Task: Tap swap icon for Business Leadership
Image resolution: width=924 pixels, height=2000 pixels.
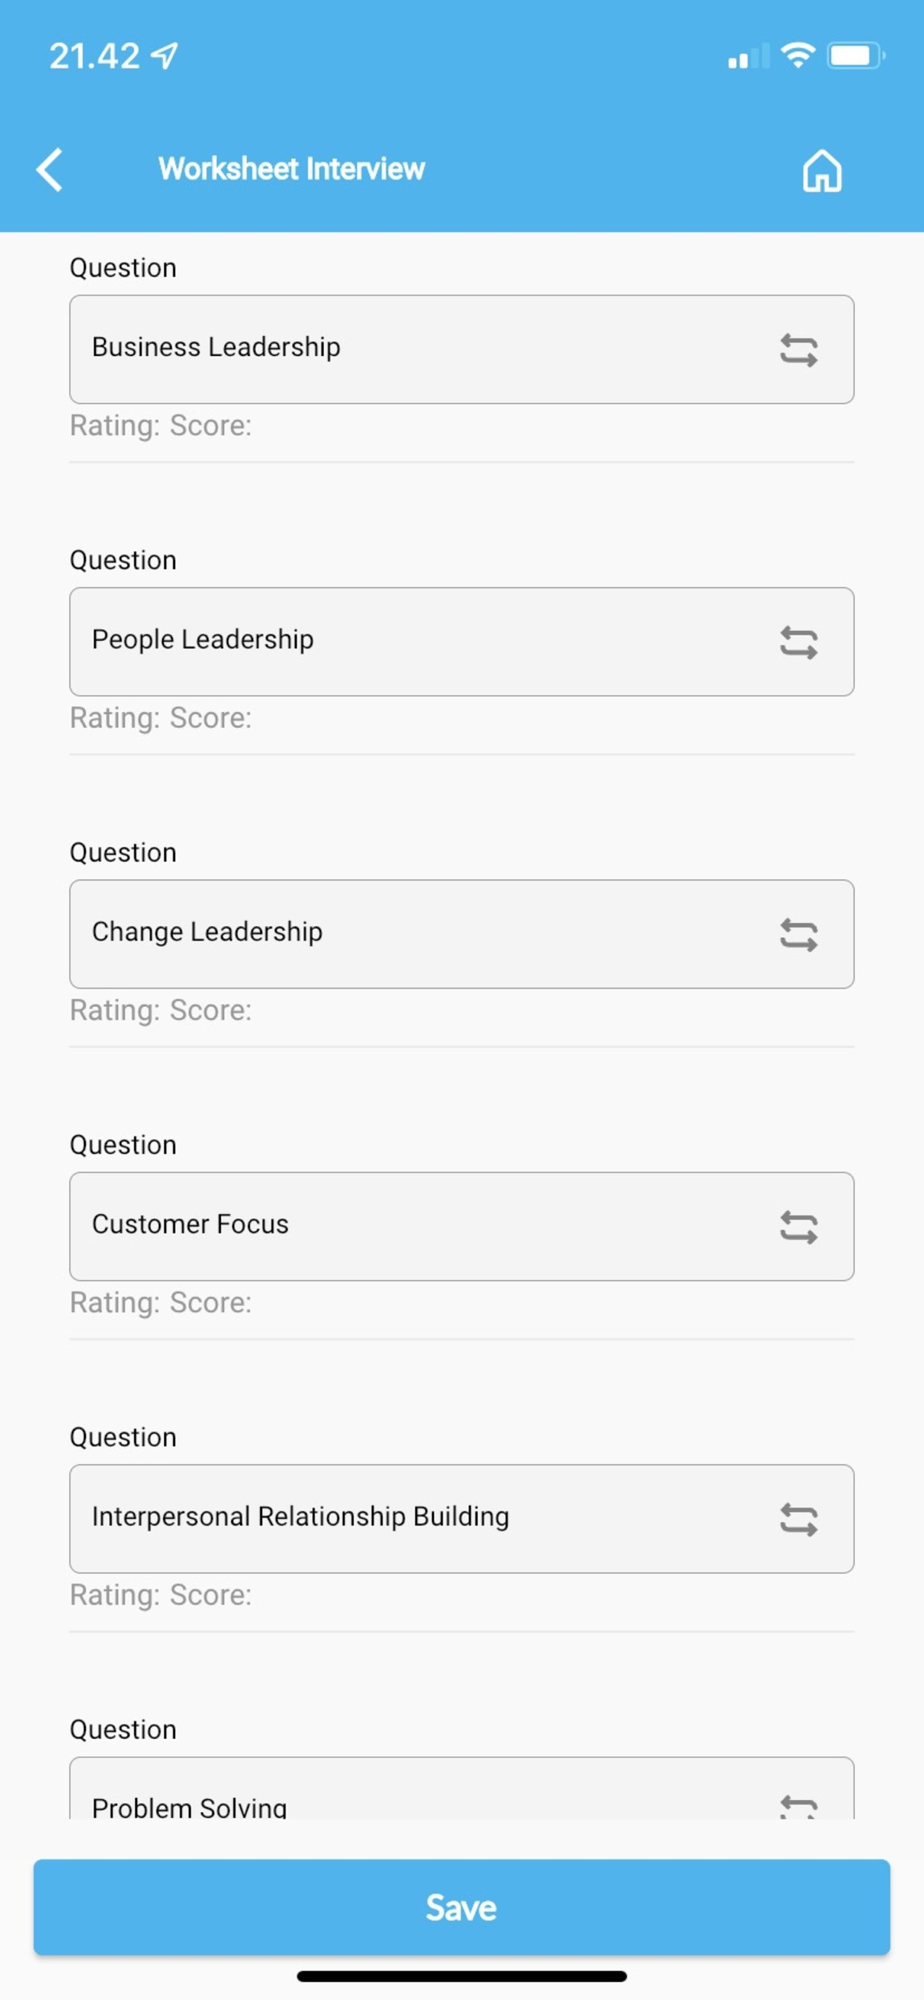Action: pos(799,350)
